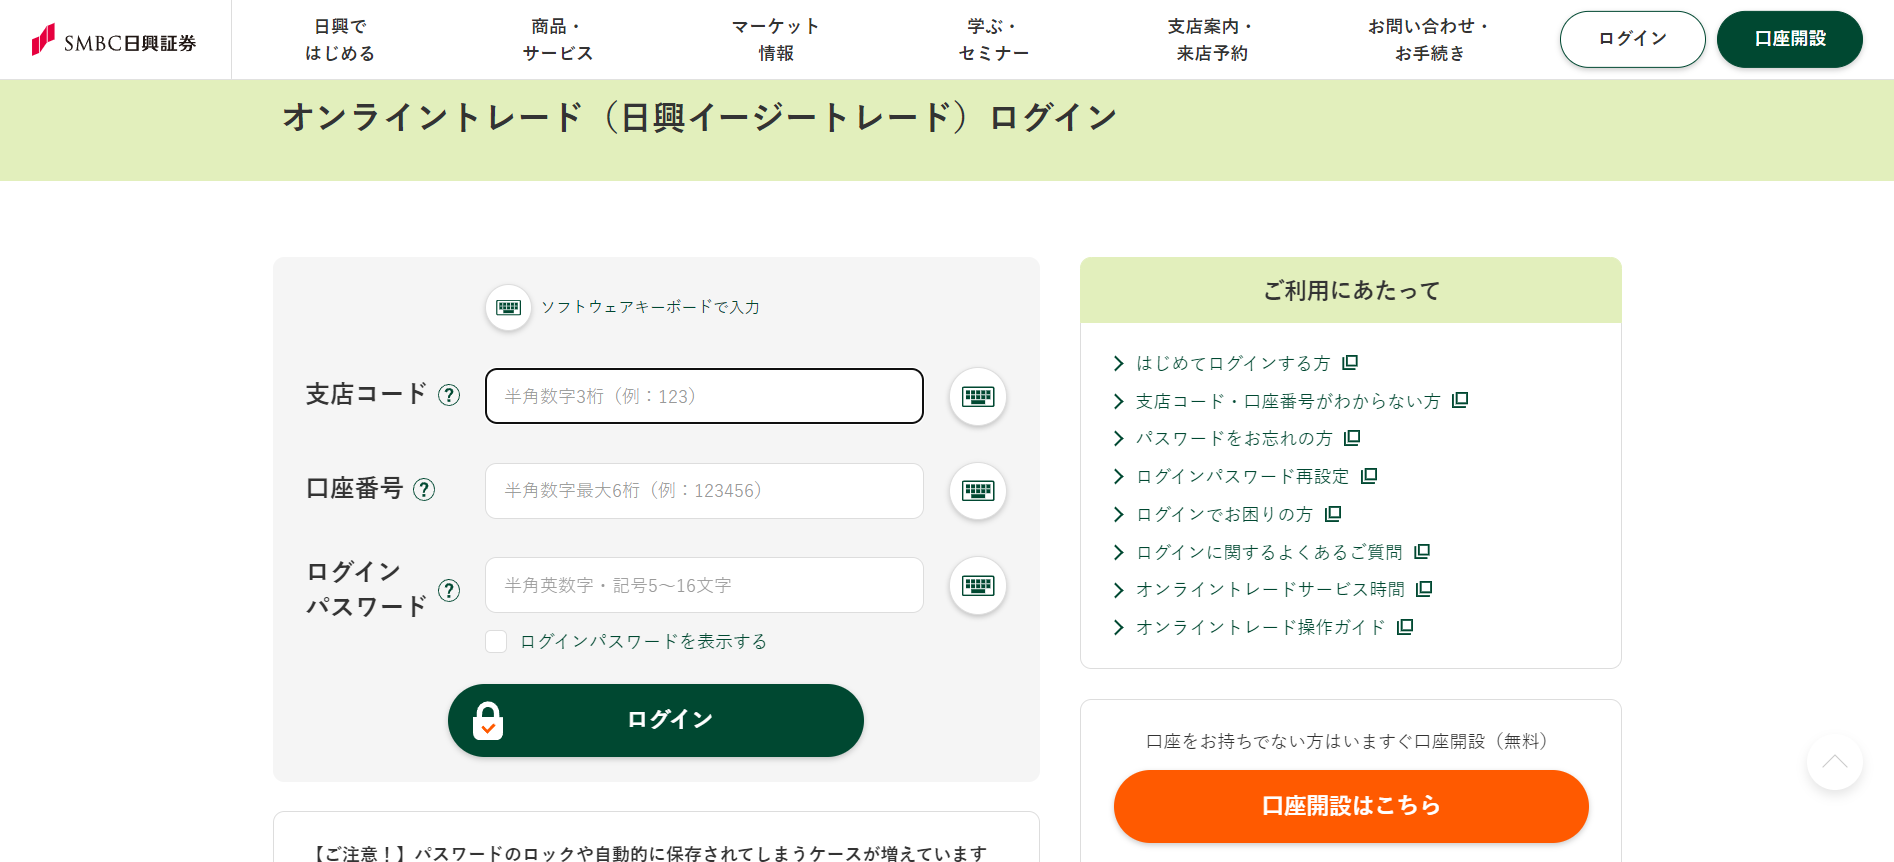Open パスワードをお忘れの方 link
Image resolution: width=1894 pixels, height=862 pixels.
(x=1234, y=438)
